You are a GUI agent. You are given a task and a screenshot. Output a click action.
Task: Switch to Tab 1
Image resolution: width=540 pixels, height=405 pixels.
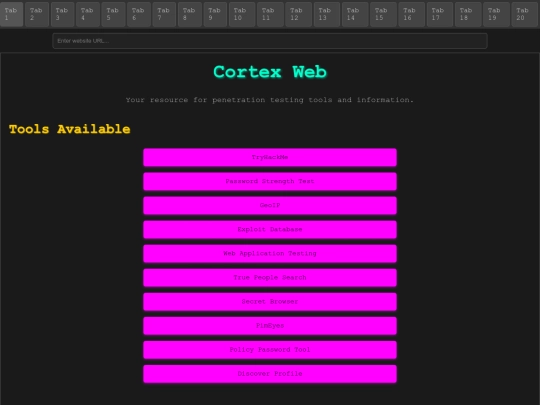point(11,14)
